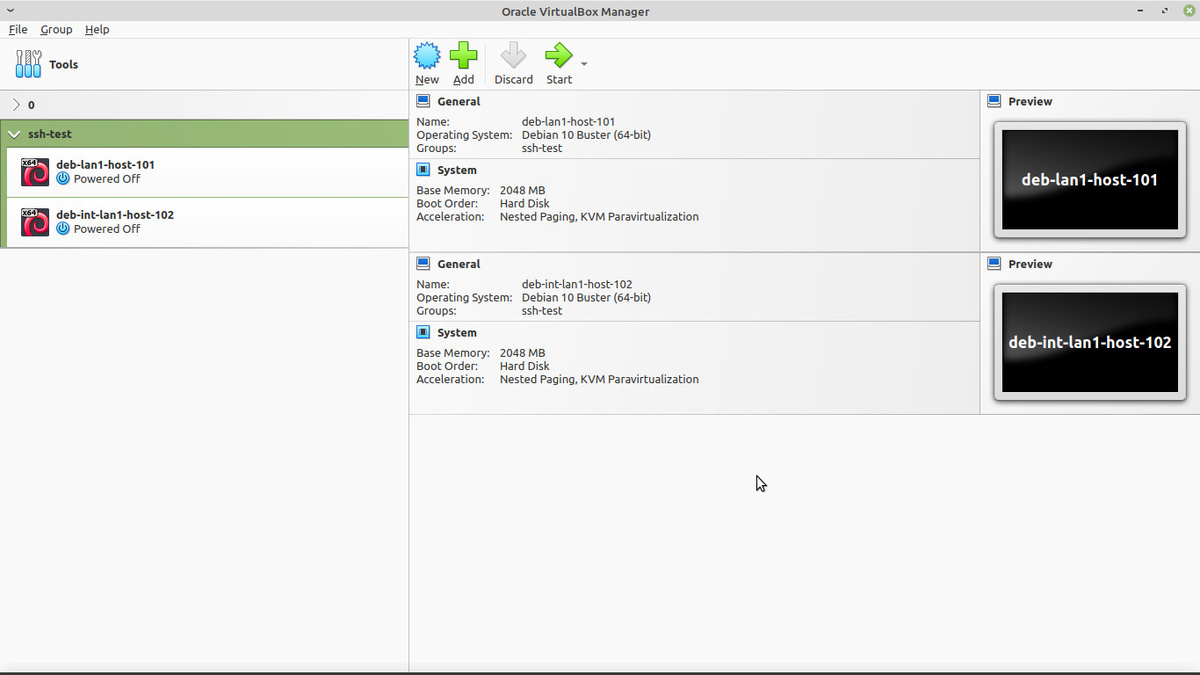Click the New virtual machine icon
Image resolution: width=1200 pixels, height=675 pixels.
(427, 56)
